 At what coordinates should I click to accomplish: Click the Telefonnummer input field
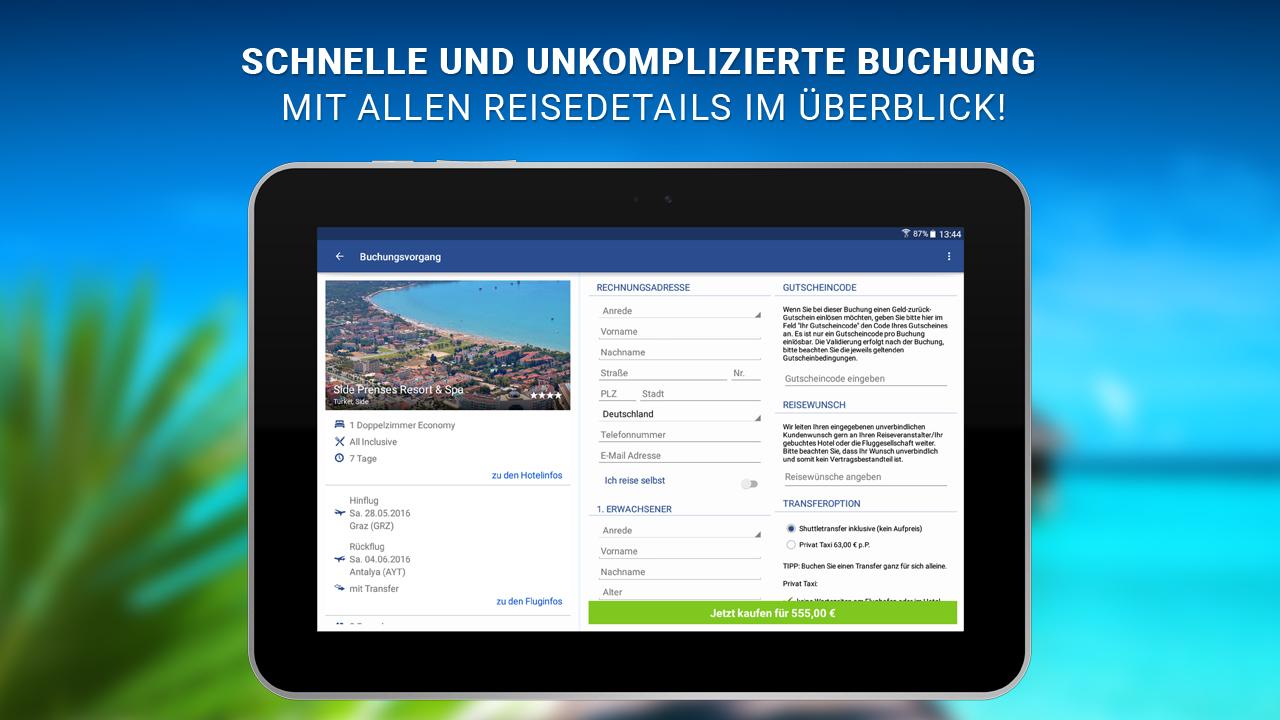(680, 435)
